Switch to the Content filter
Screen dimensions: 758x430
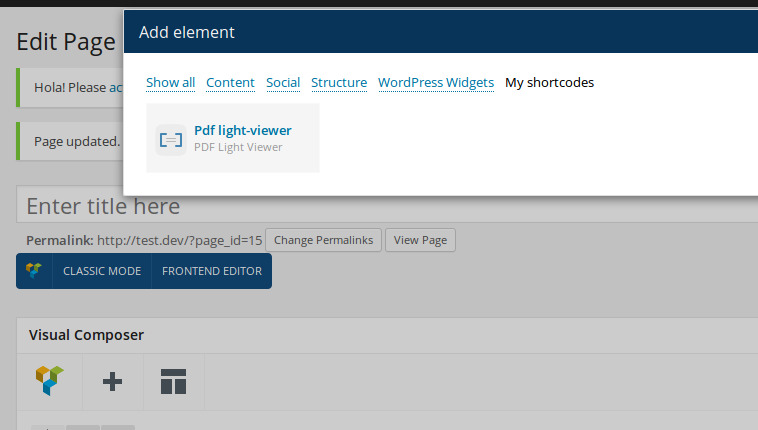pos(230,83)
